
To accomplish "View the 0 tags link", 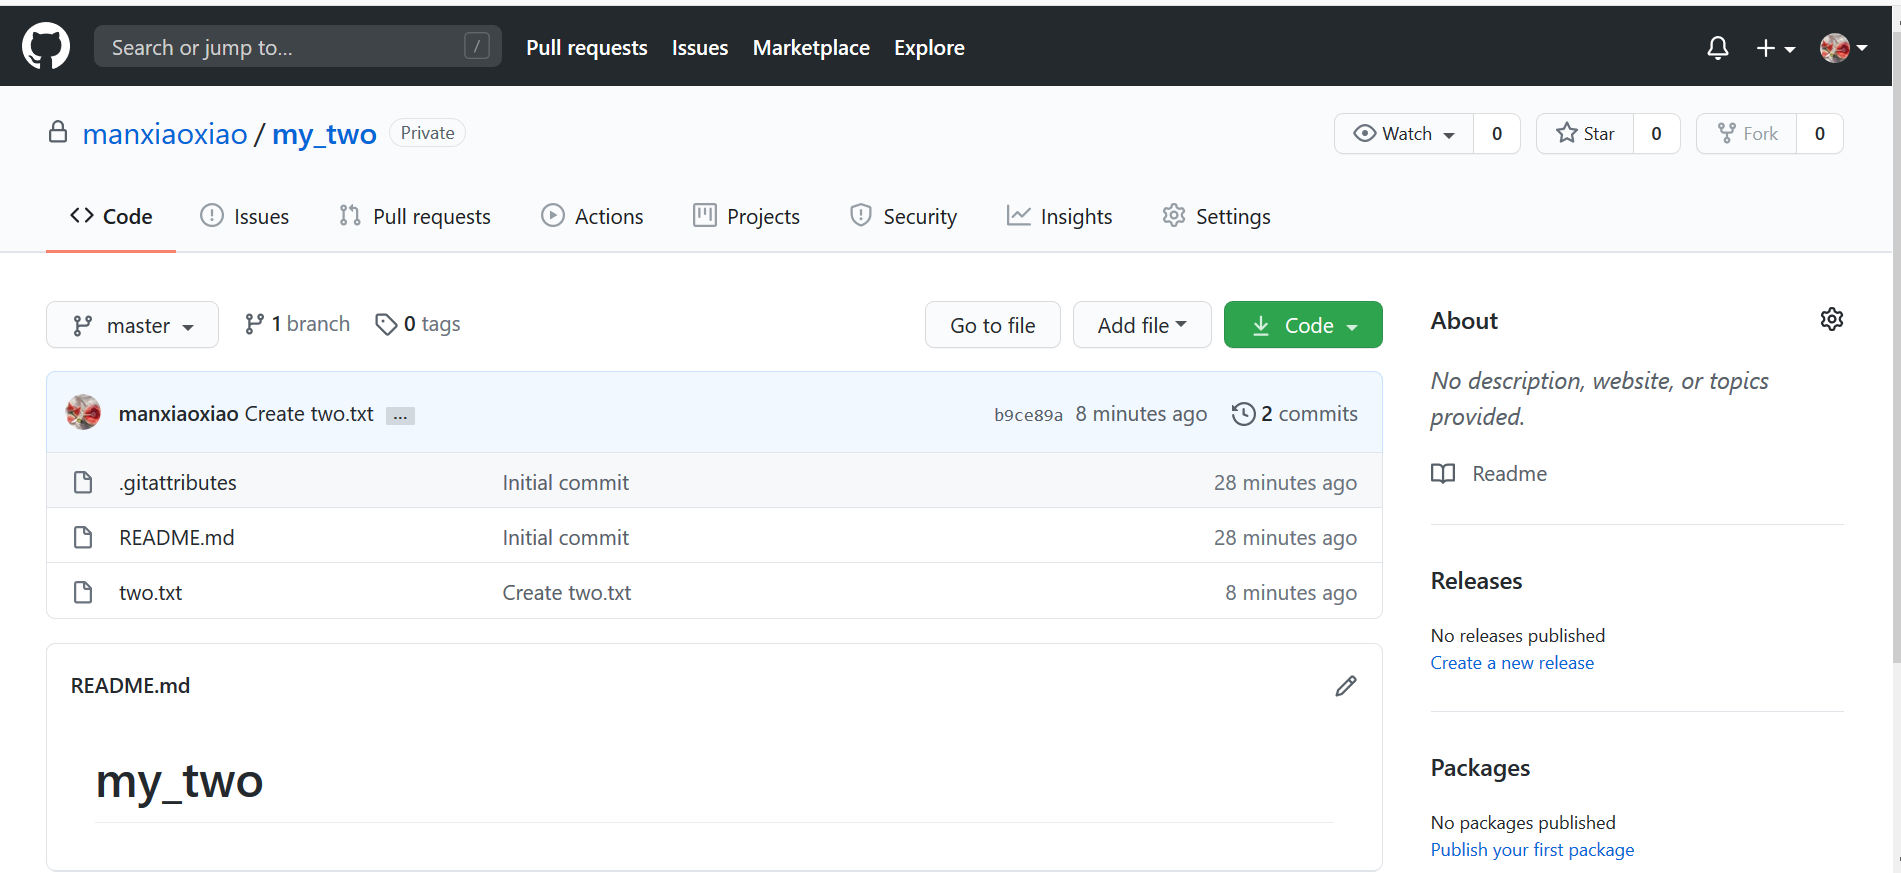I will [x=418, y=324].
